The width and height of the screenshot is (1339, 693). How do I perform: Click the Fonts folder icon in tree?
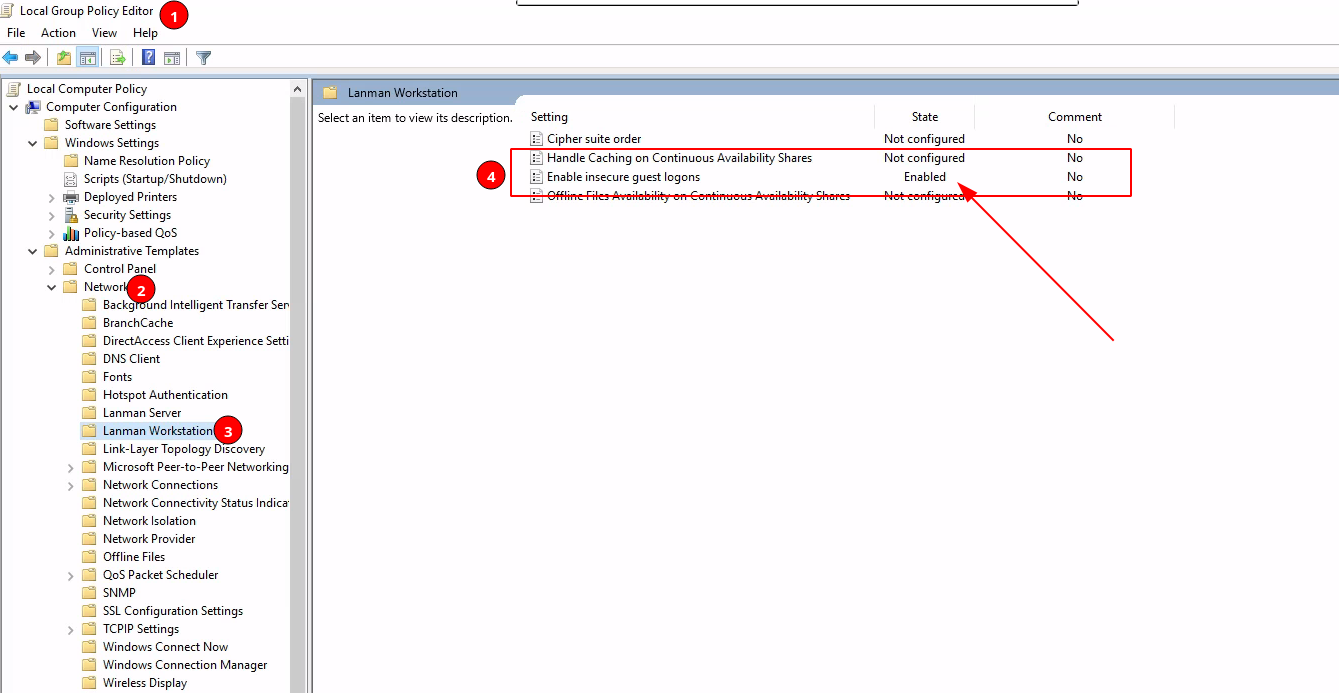(90, 377)
